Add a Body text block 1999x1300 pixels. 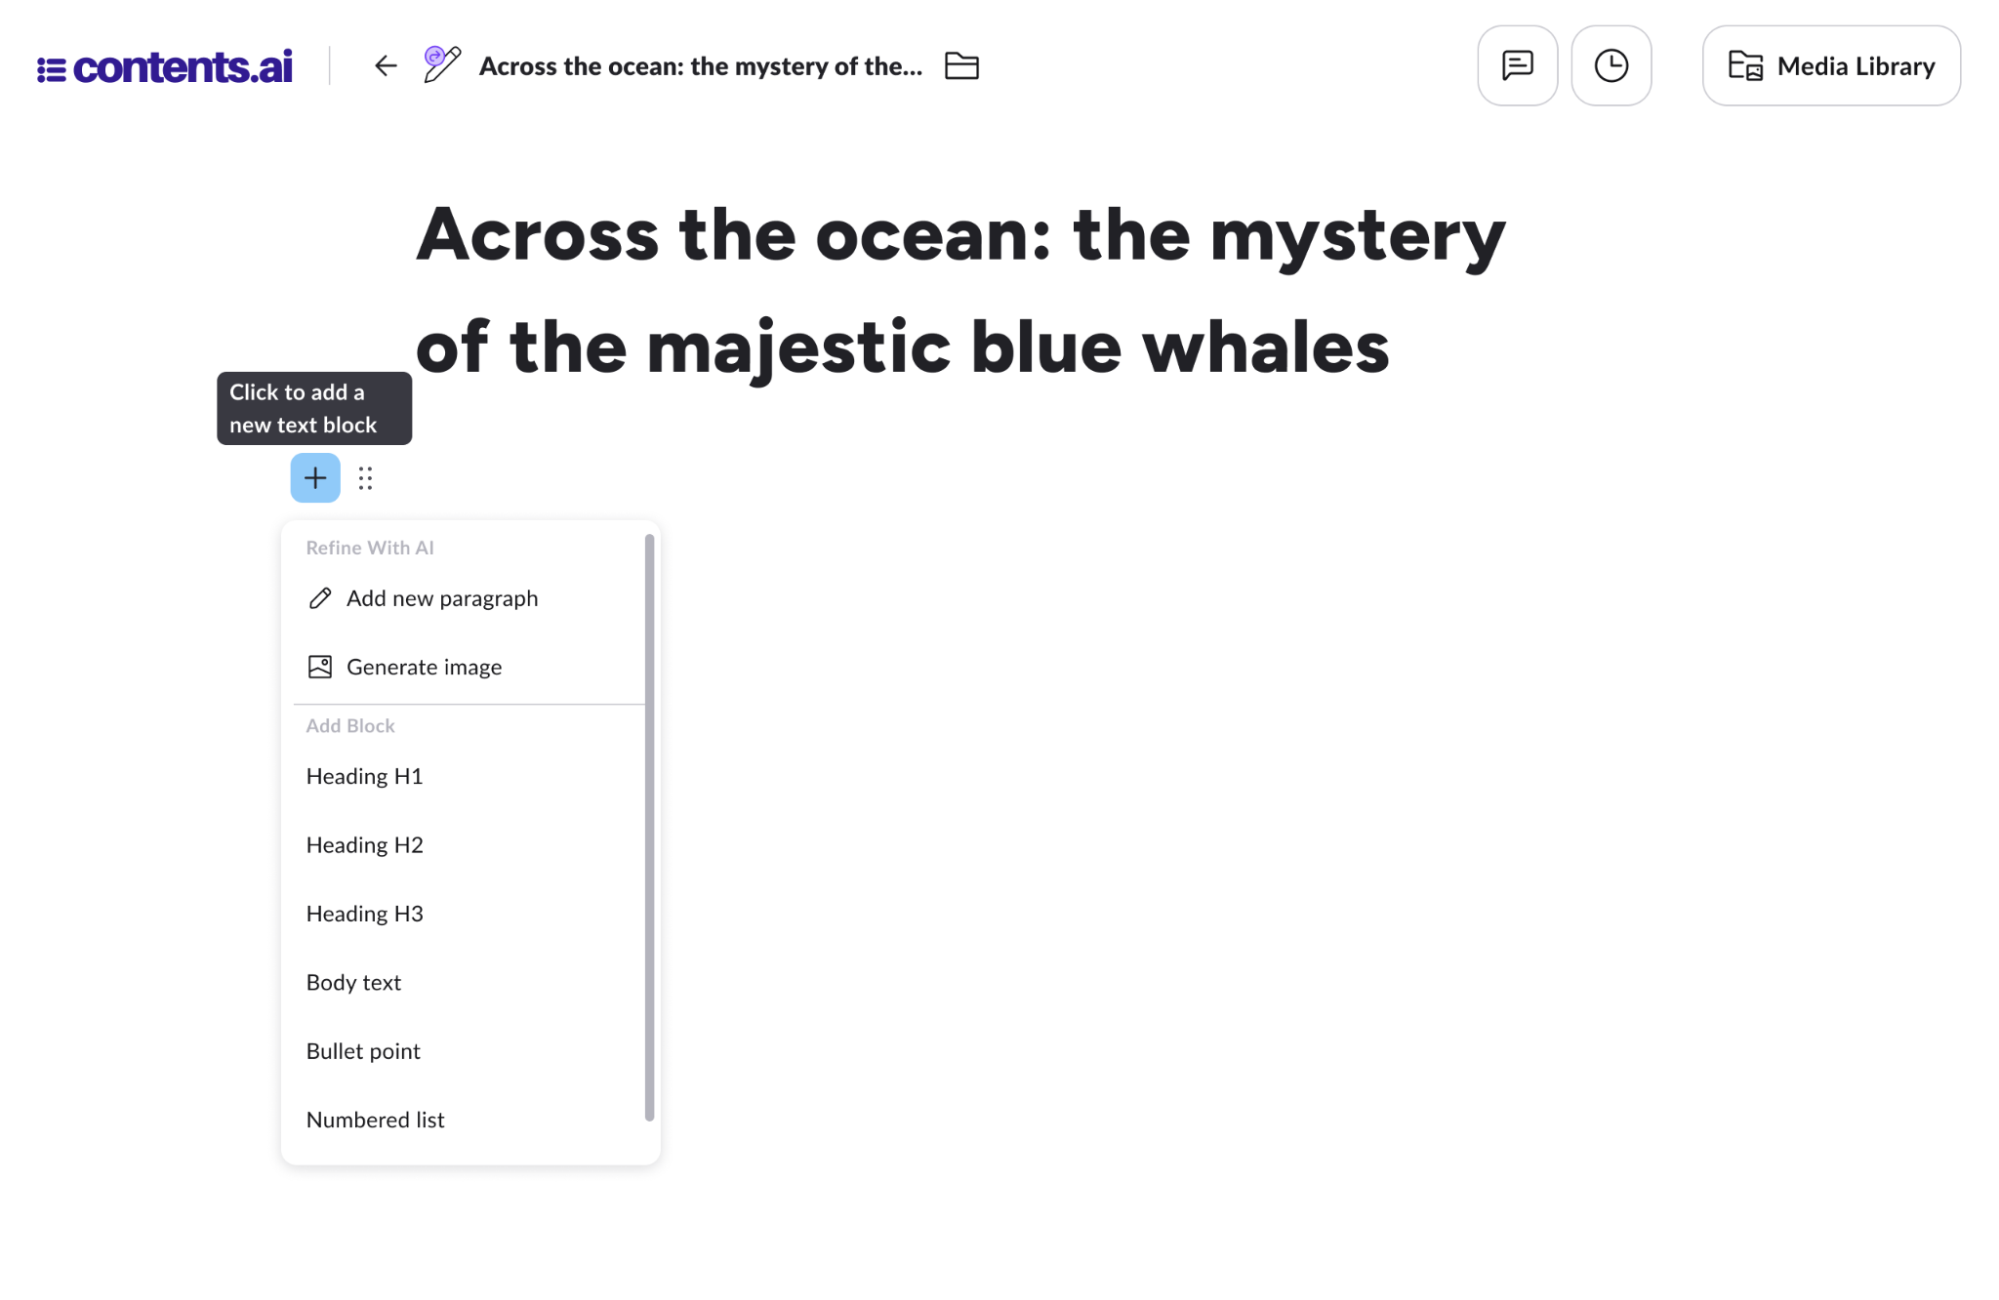[353, 982]
